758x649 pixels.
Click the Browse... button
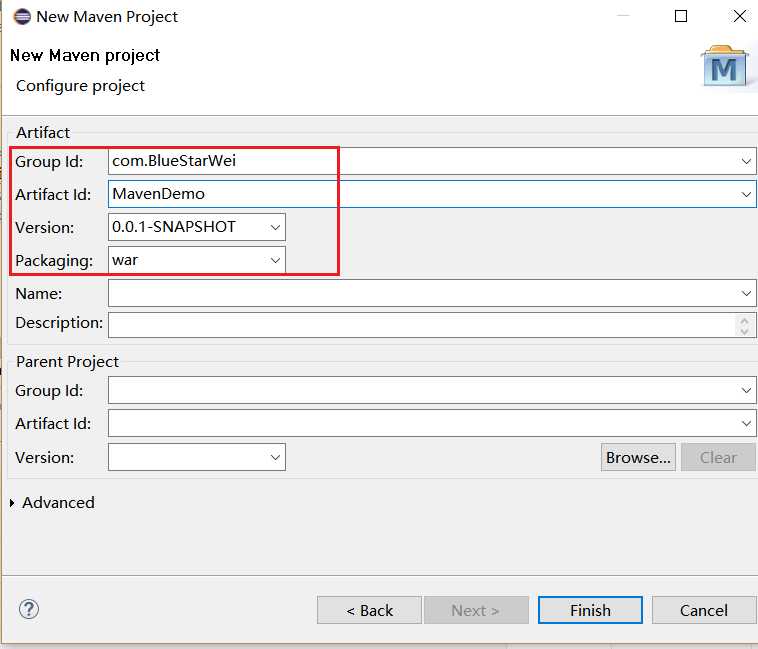638,457
